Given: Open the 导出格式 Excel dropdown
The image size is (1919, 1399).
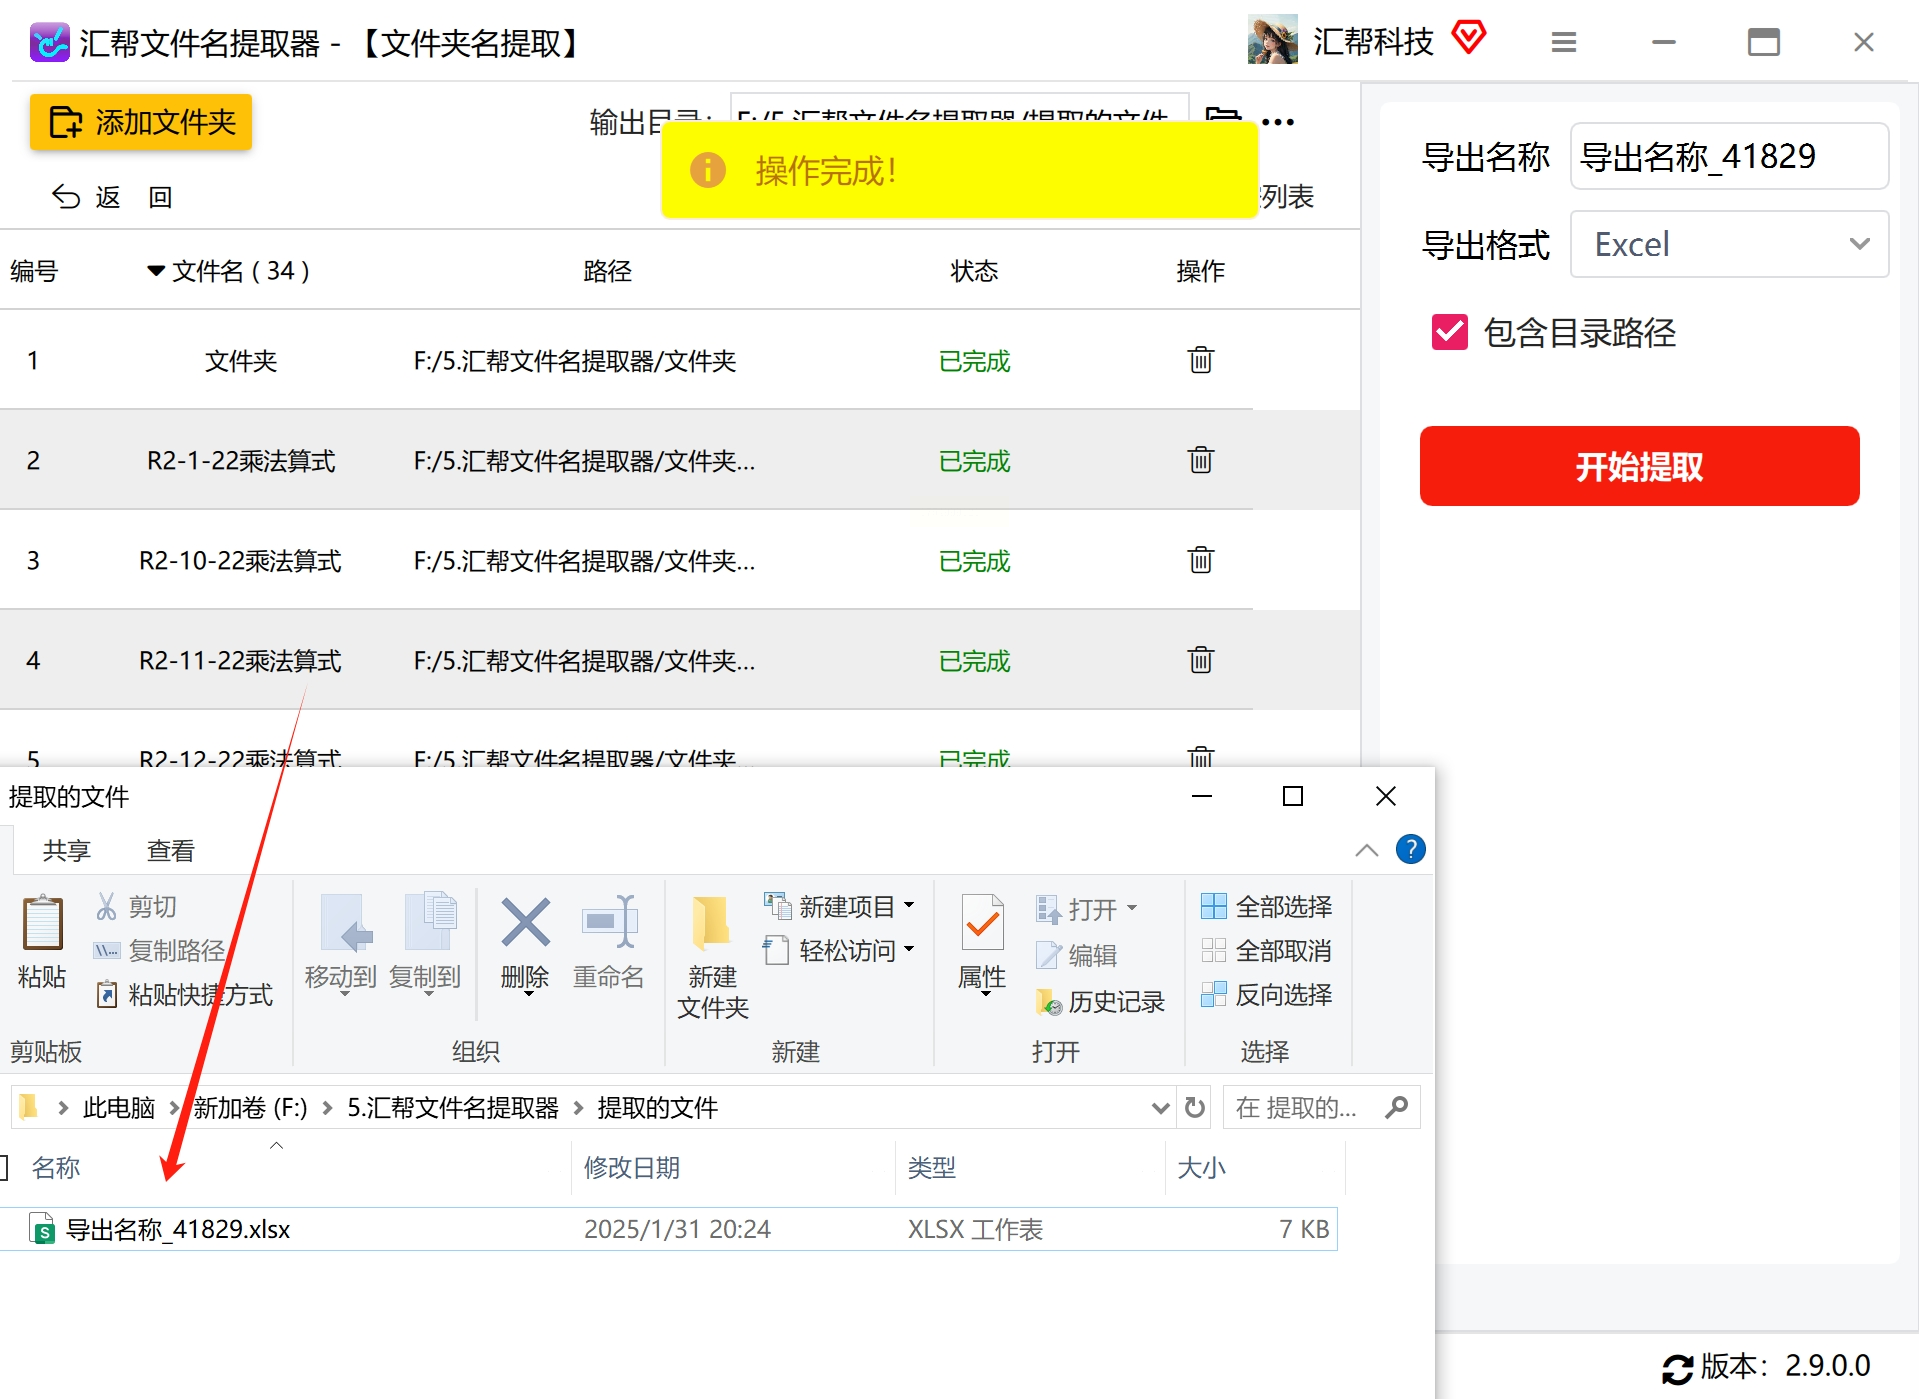Looking at the screenshot, I should [1729, 244].
